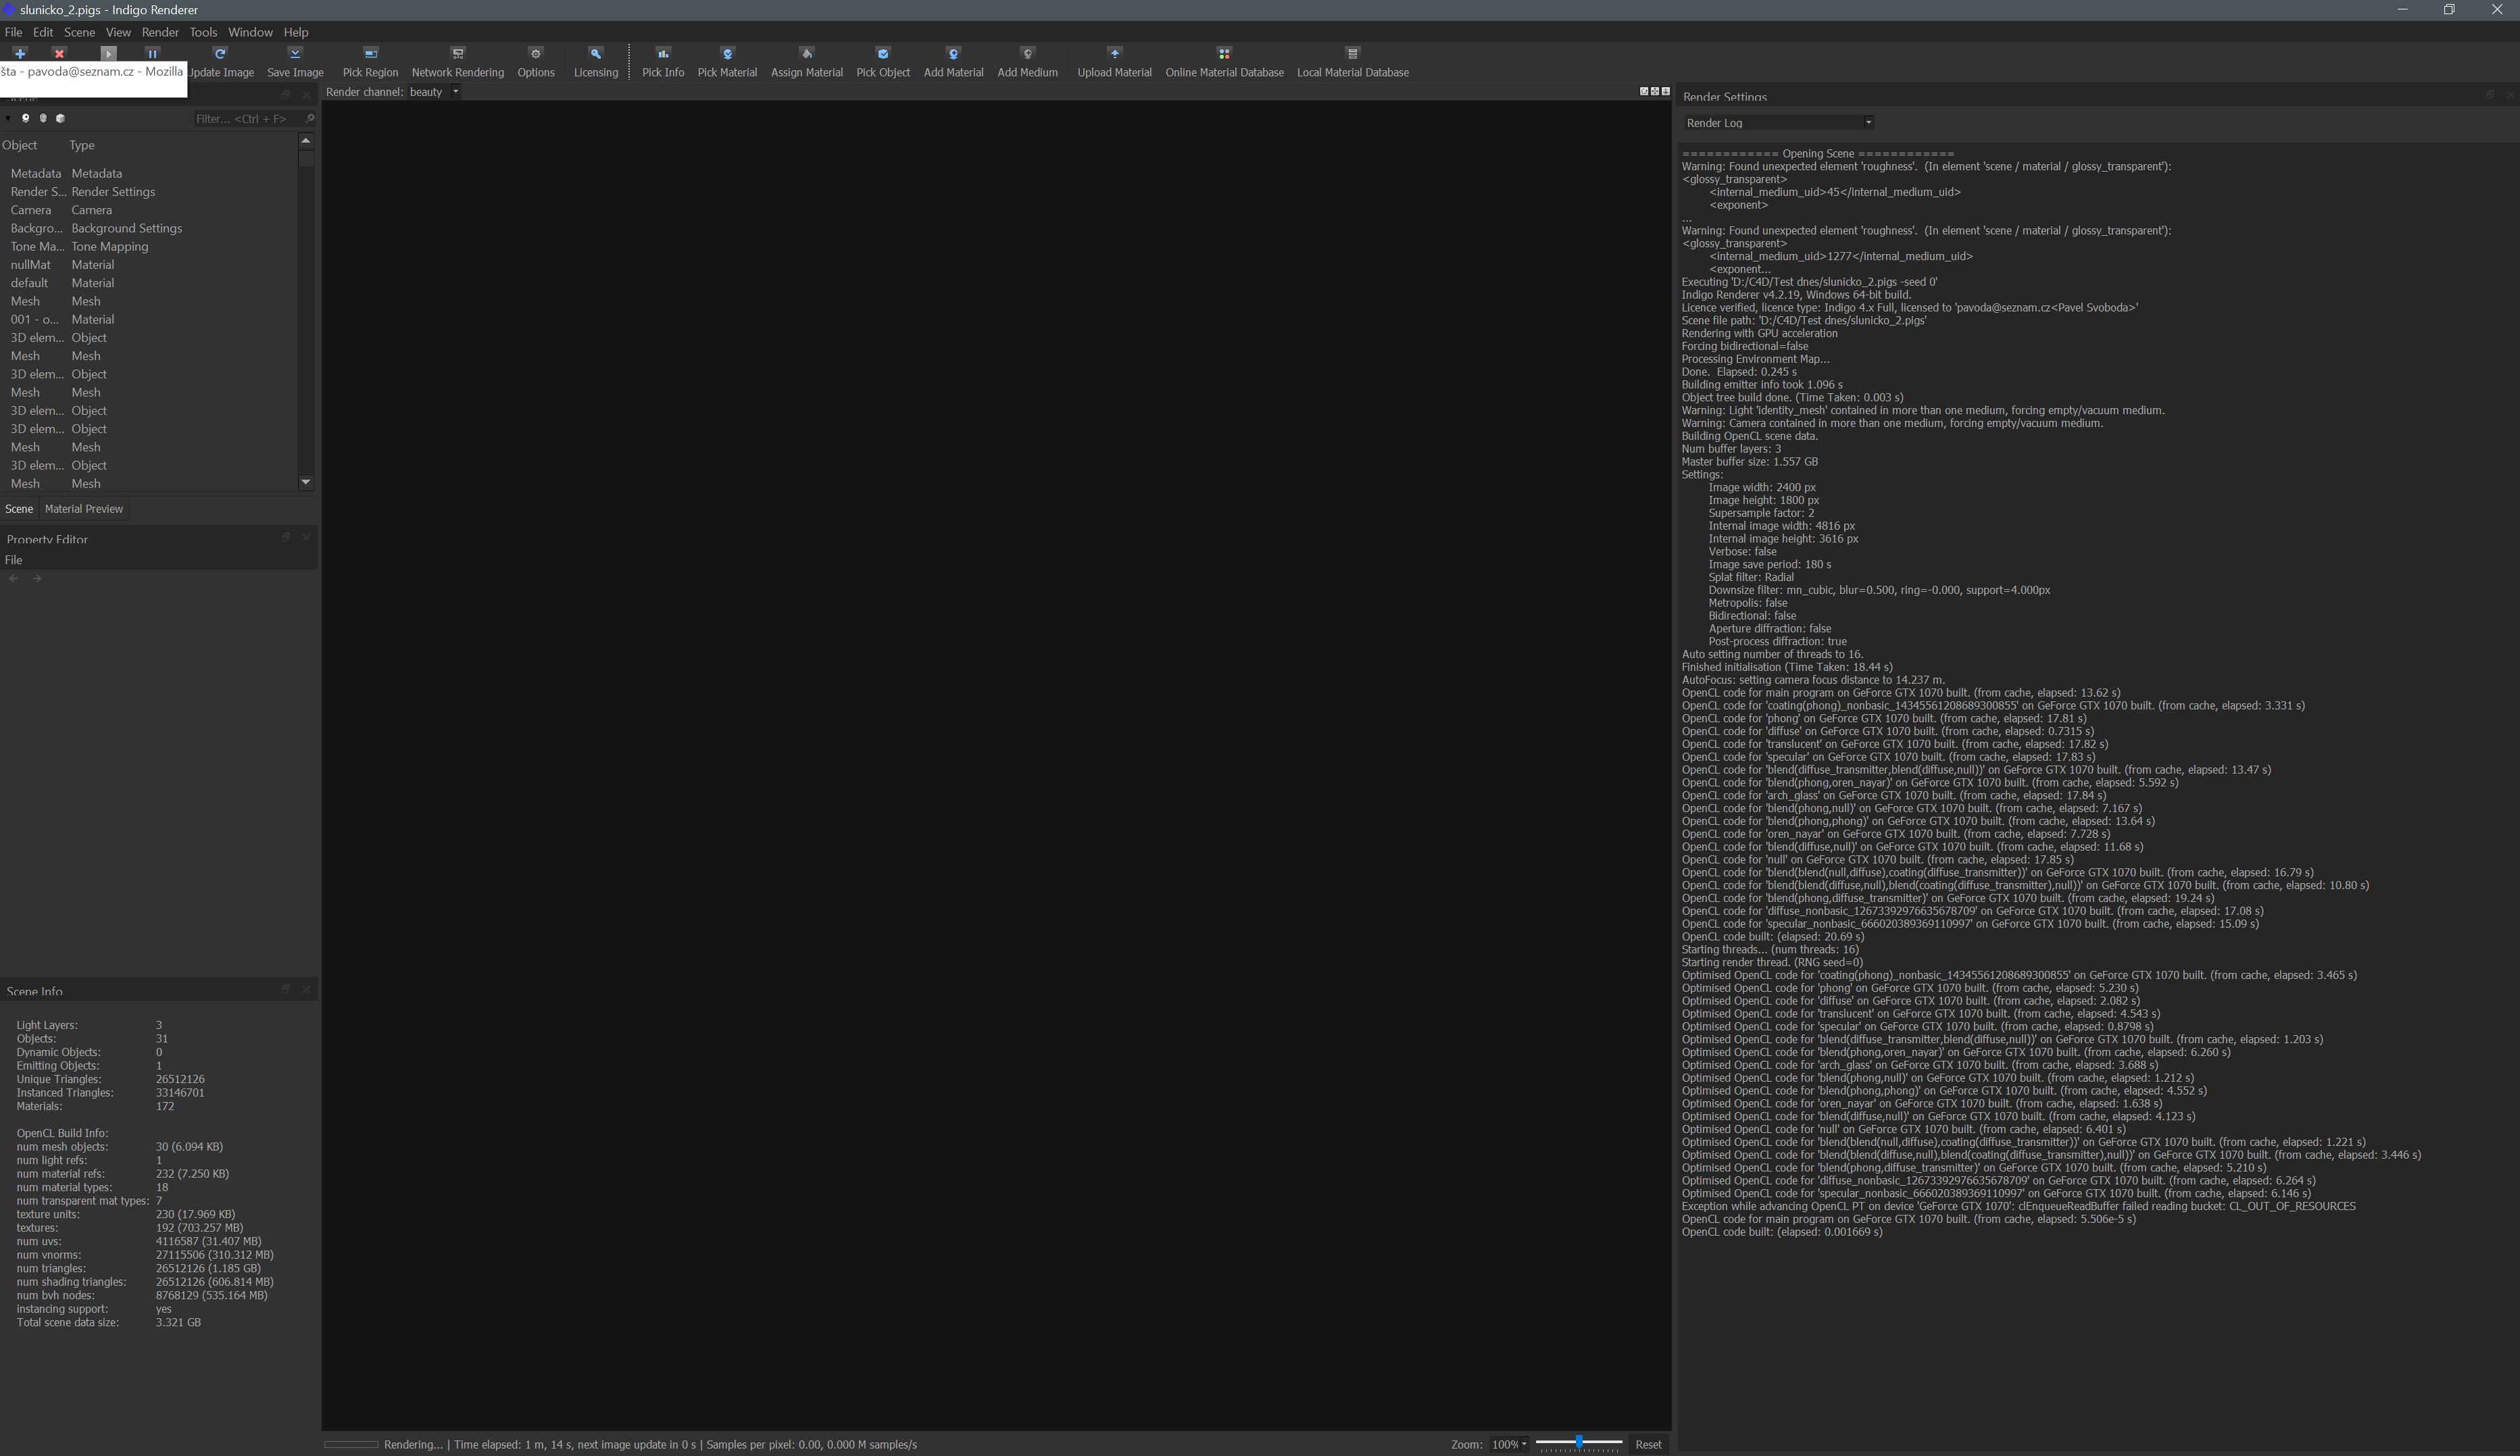Screen dimensions: 2520x1456
Task: Open the Scene menu
Action: [80, 32]
